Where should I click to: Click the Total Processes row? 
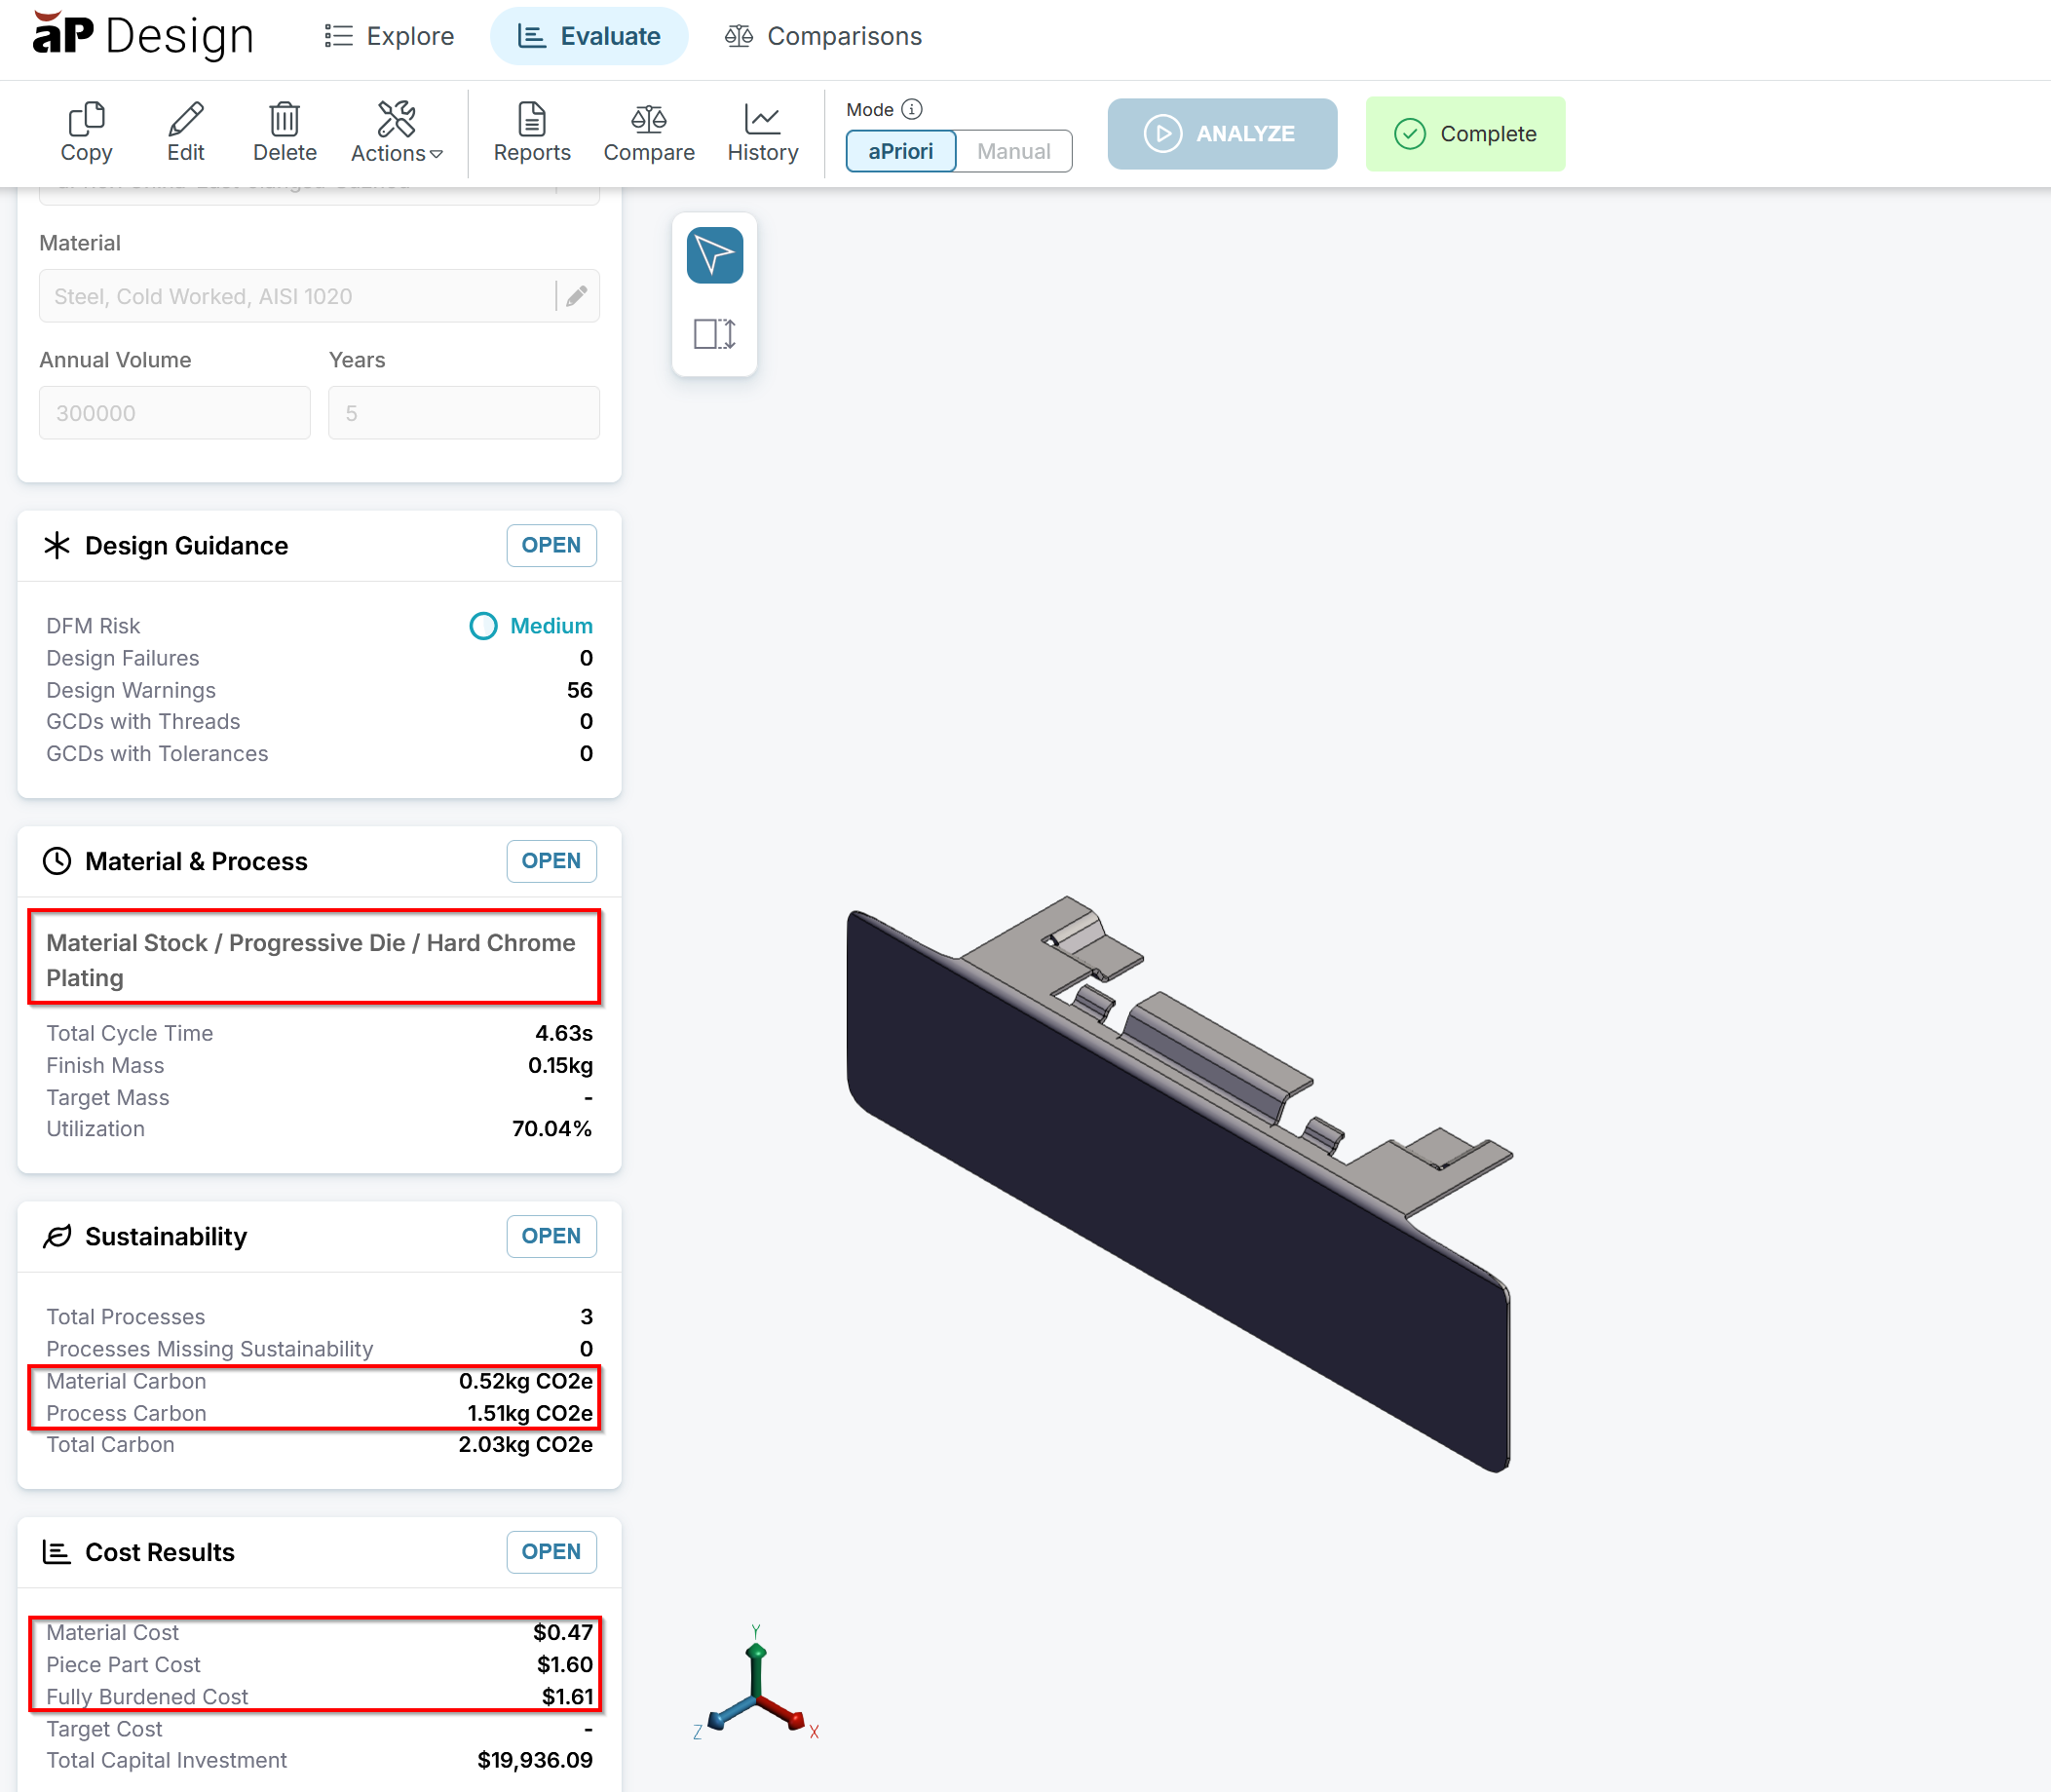coord(319,1317)
